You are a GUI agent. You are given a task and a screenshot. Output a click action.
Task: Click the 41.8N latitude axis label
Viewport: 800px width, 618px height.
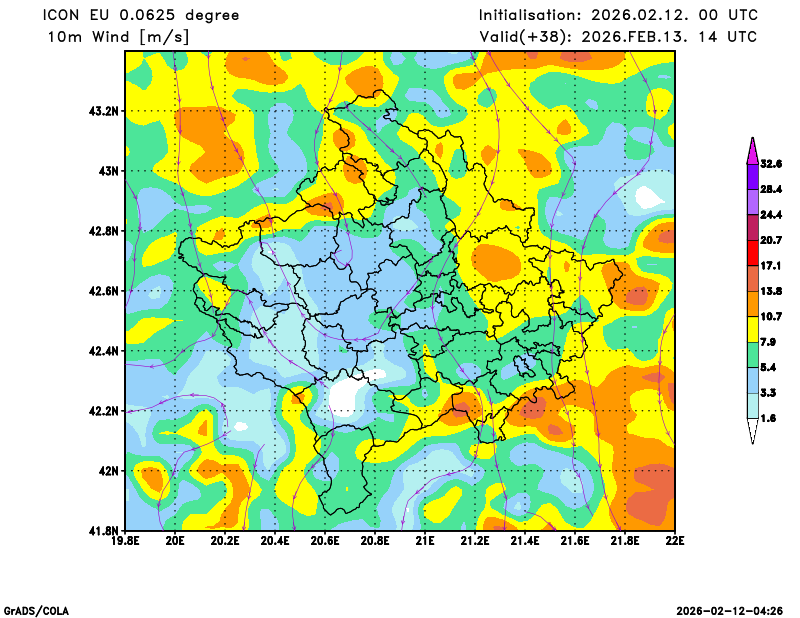[102, 530]
